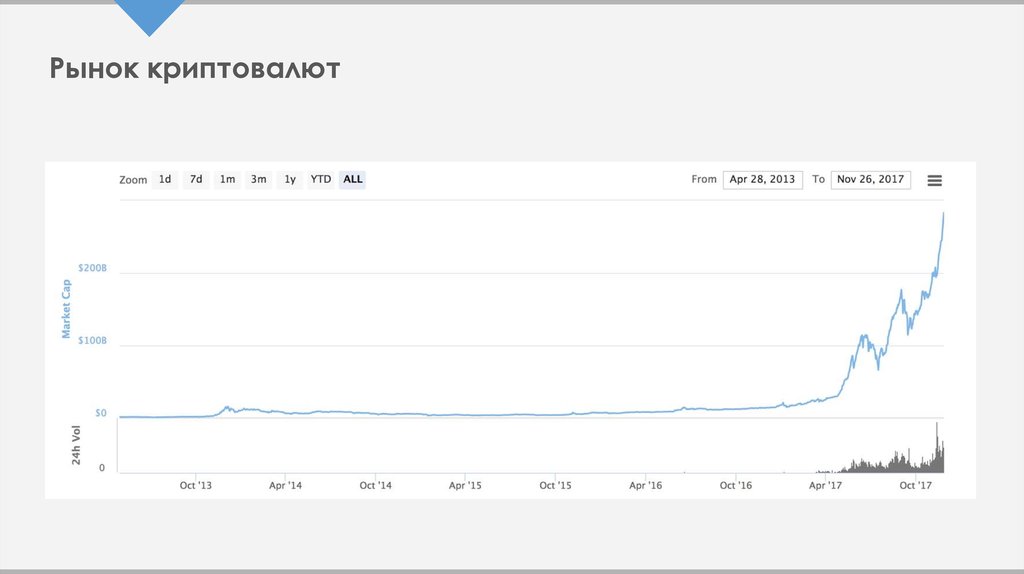
Task: Click the Market Cap axis title
Action: click(x=67, y=309)
